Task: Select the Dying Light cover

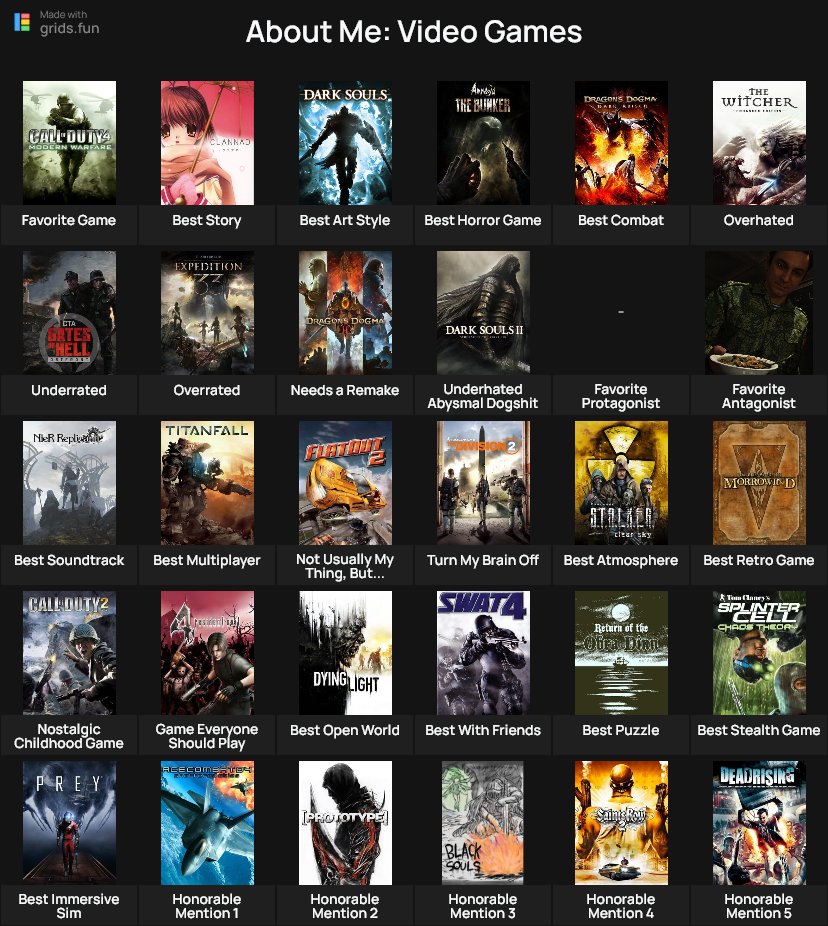Action: click(x=345, y=653)
